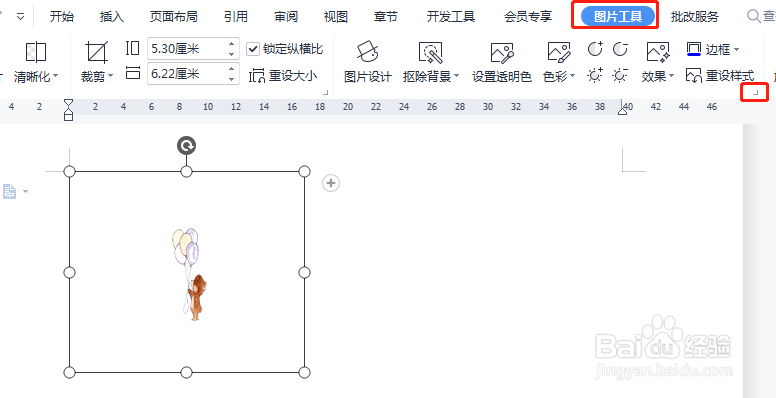Click the 效果 picture effects icon
The width and height of the screenshot is (776, 398).
coord(658,52)
